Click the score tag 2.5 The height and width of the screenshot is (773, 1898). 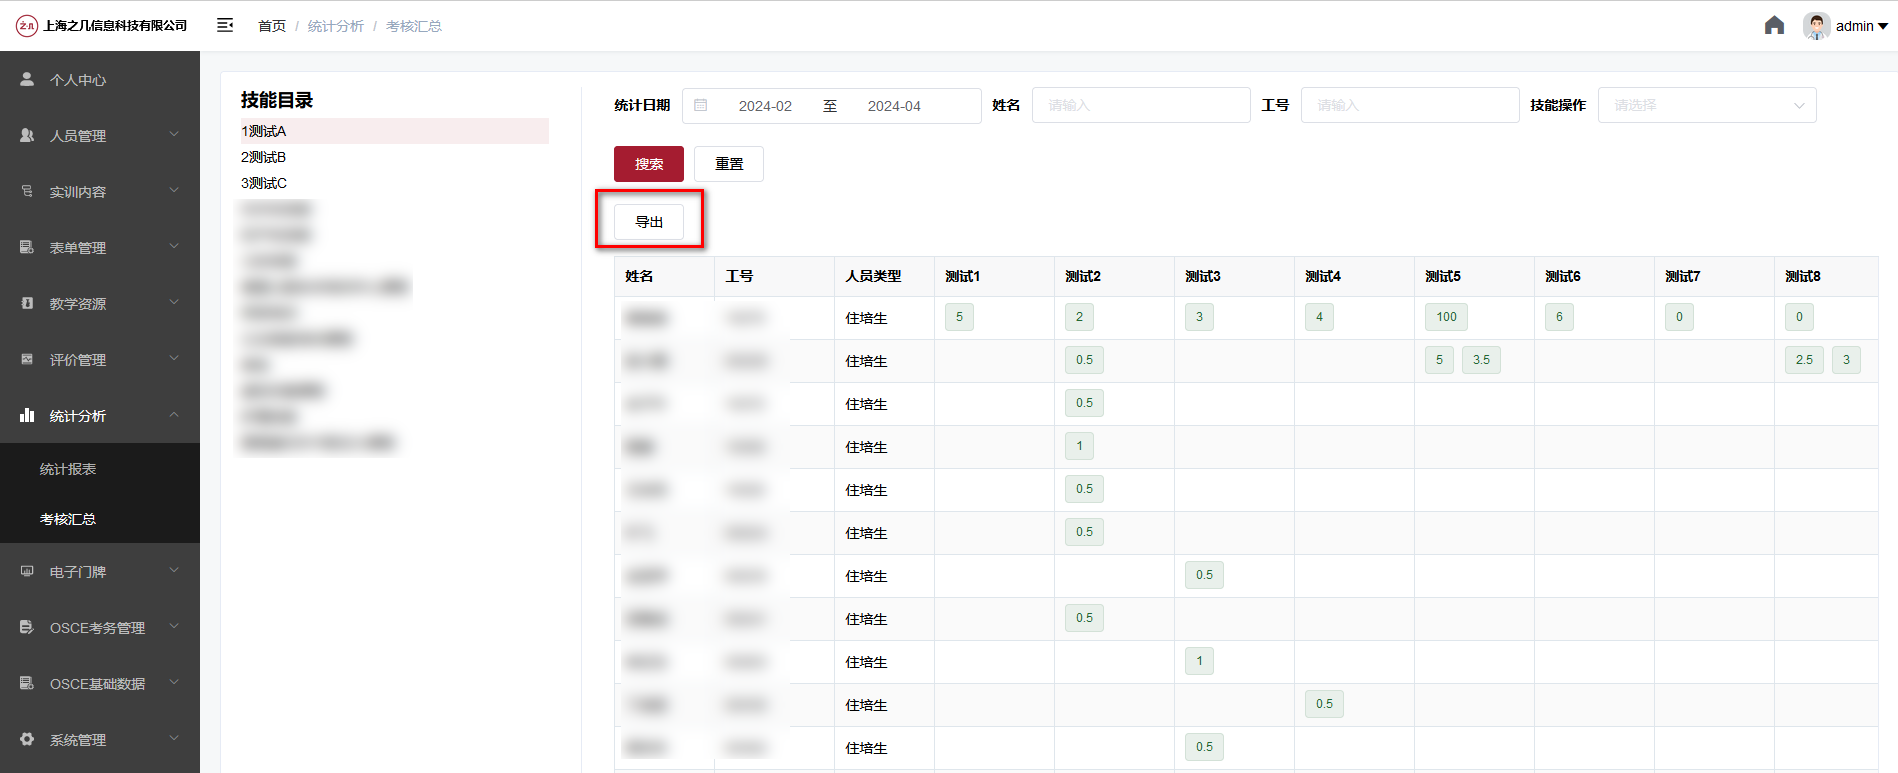click(1804, 360)
